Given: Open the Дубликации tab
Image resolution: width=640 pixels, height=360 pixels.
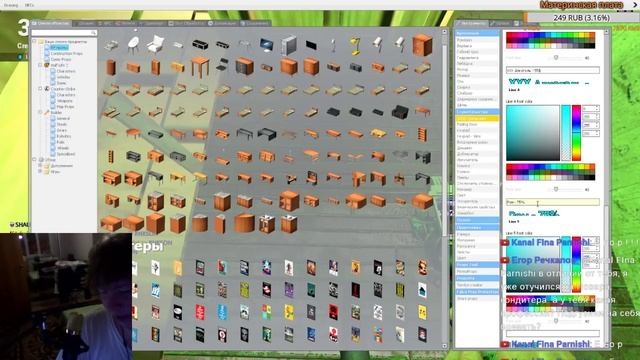Looking at the screenshot, I should pos(222,24).
